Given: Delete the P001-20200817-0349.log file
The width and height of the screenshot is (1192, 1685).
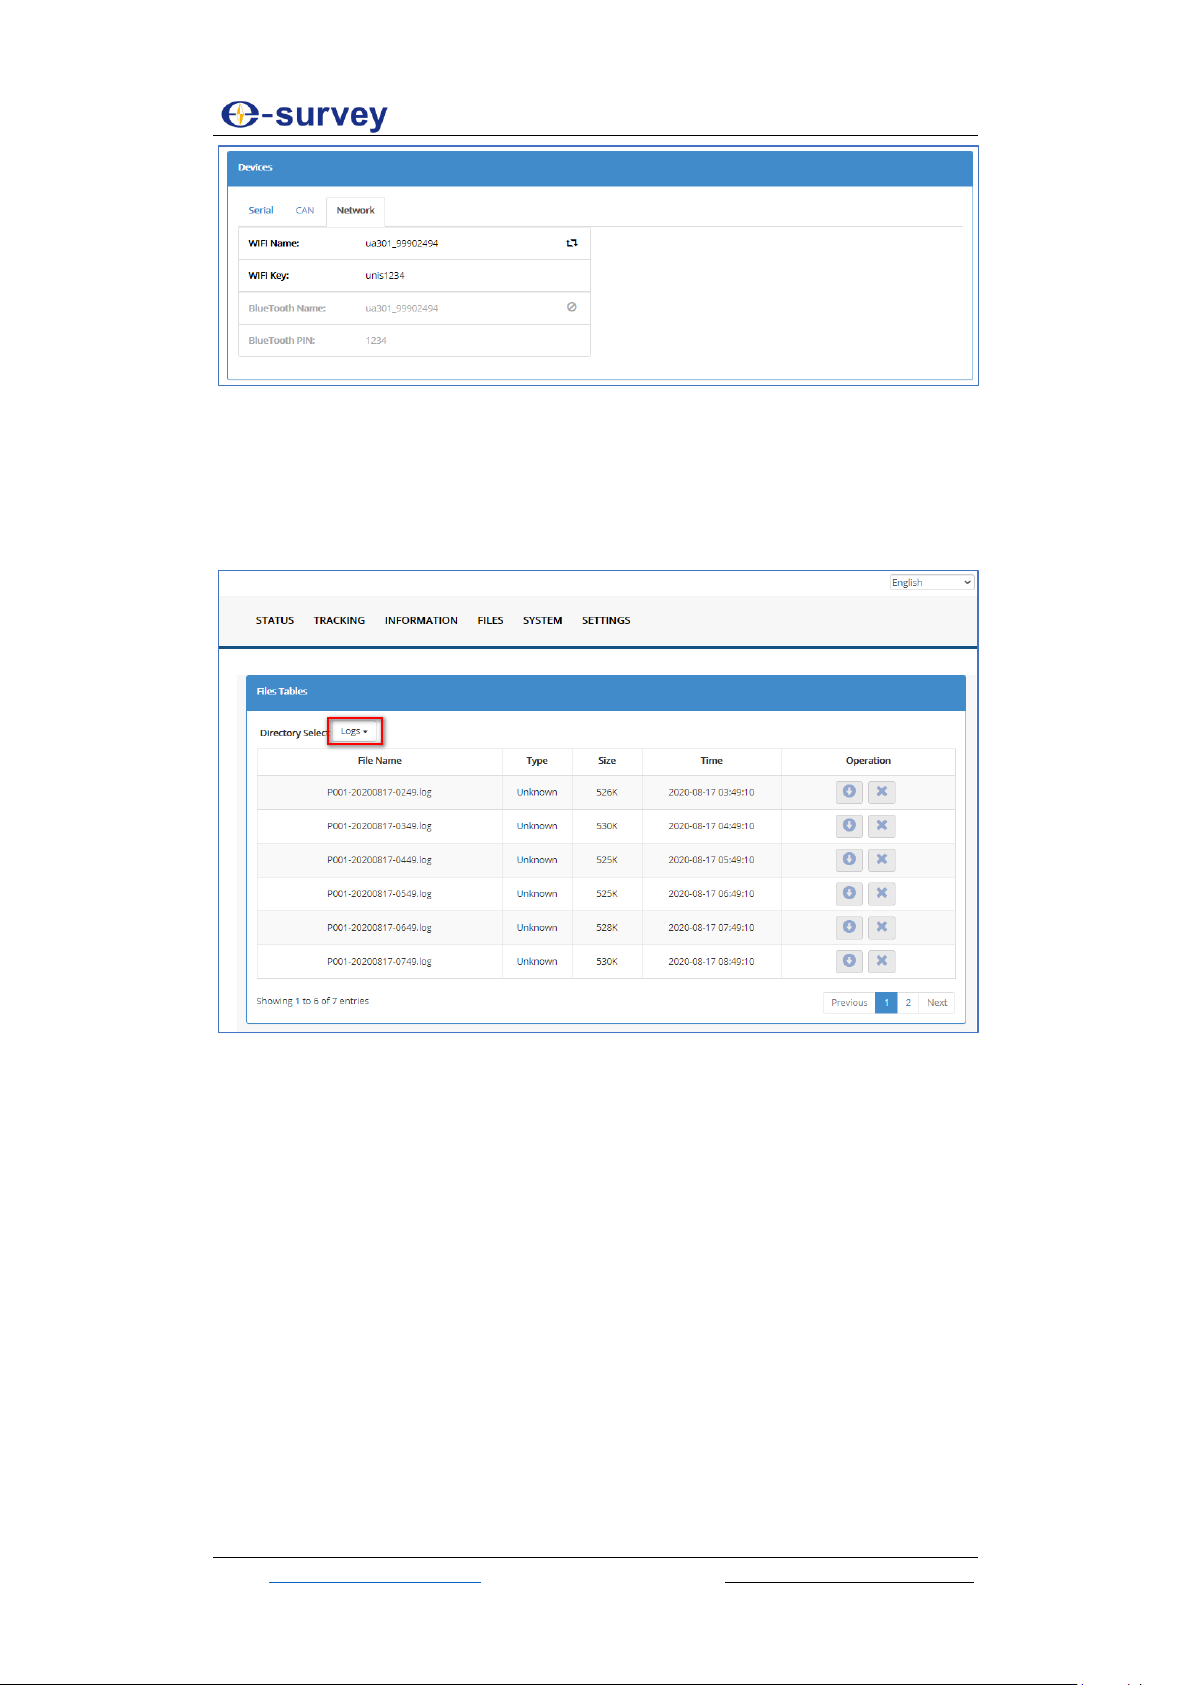Looking at the screenshot, I should coord(881,826).
